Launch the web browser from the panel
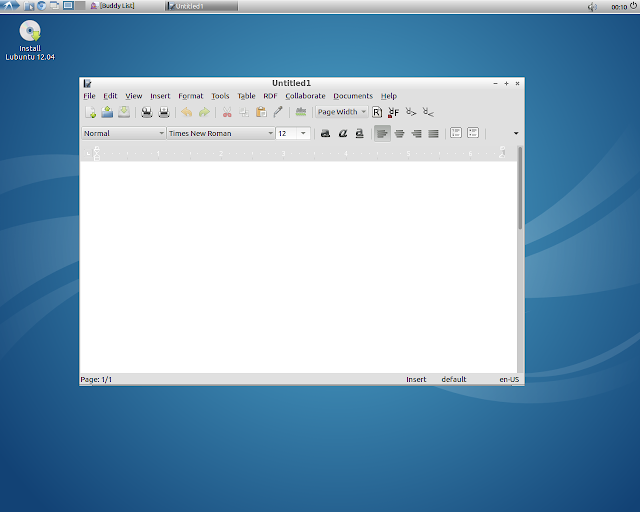The width and height of the screenshot is (640, 512). (41, 6)
